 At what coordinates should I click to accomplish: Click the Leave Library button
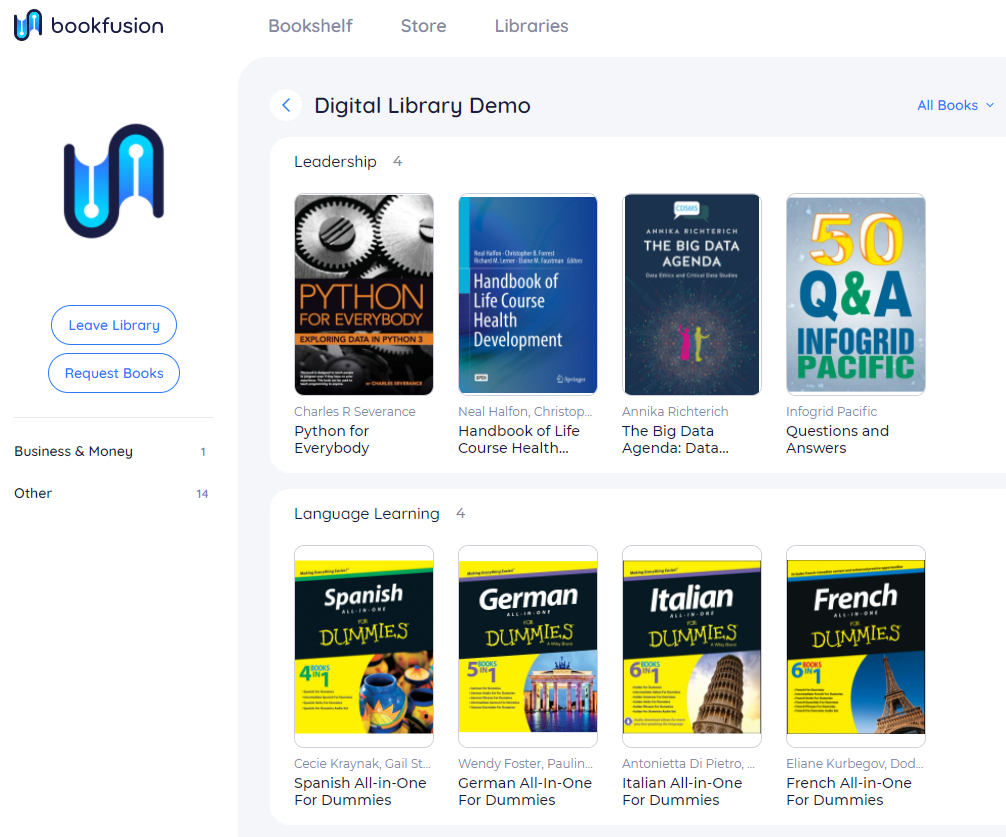pyautogui.click(x=114, y=325)
